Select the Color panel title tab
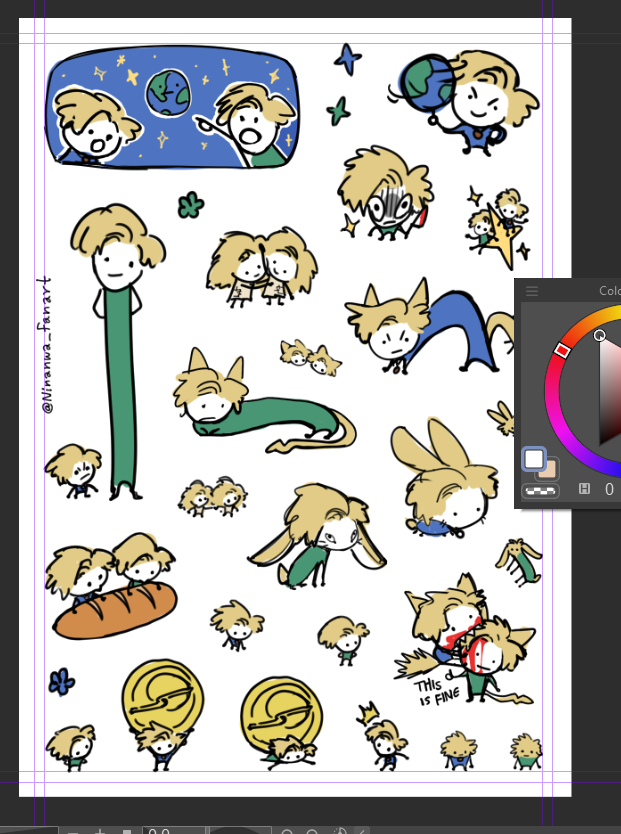621x834 pixels. tap(609, 290)
